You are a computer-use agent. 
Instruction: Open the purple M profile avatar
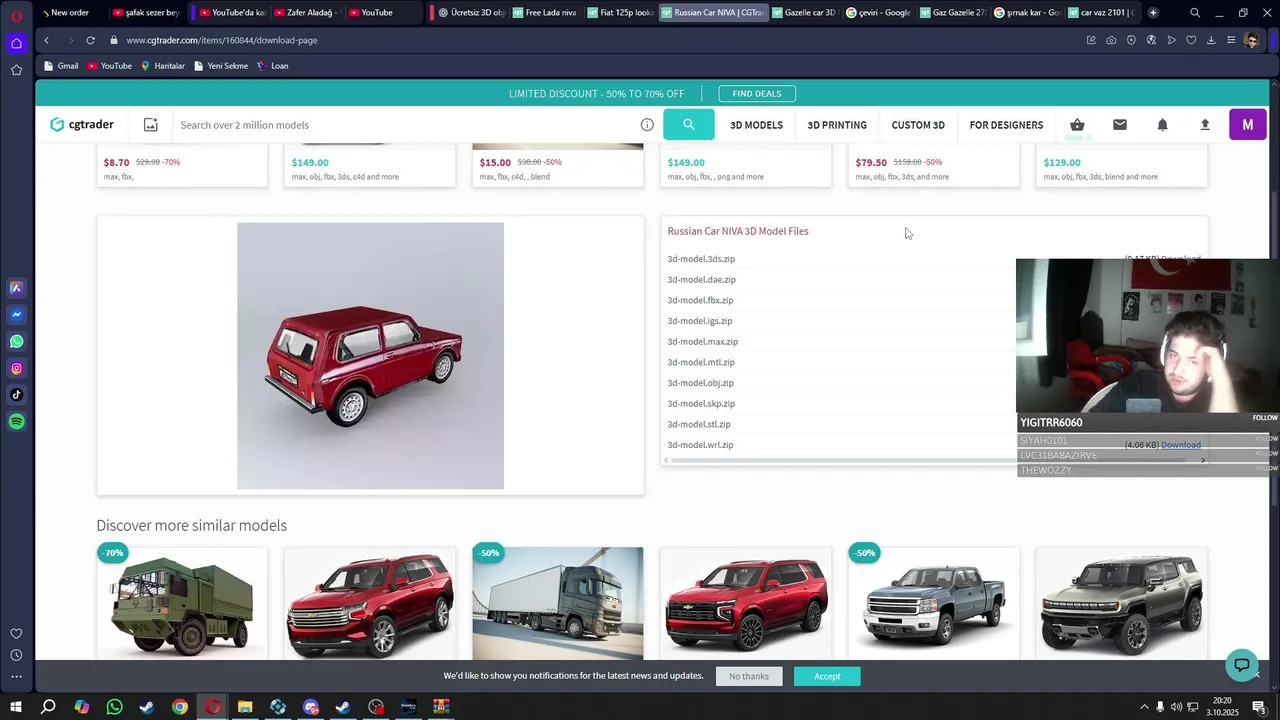tap(1247, 125)
